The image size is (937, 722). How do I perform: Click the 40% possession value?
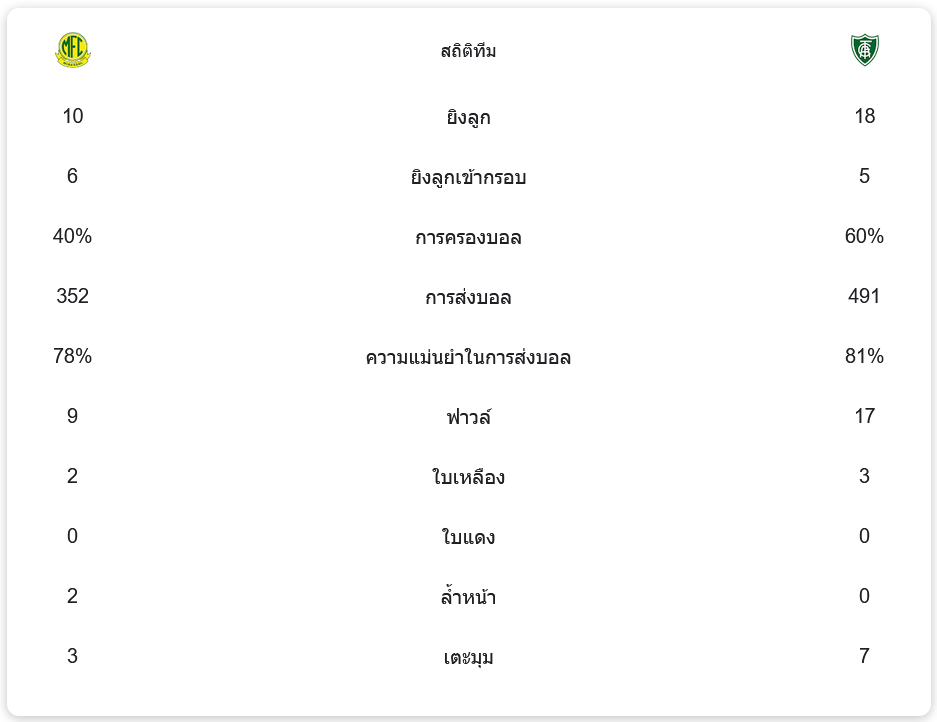coord(72,237)
